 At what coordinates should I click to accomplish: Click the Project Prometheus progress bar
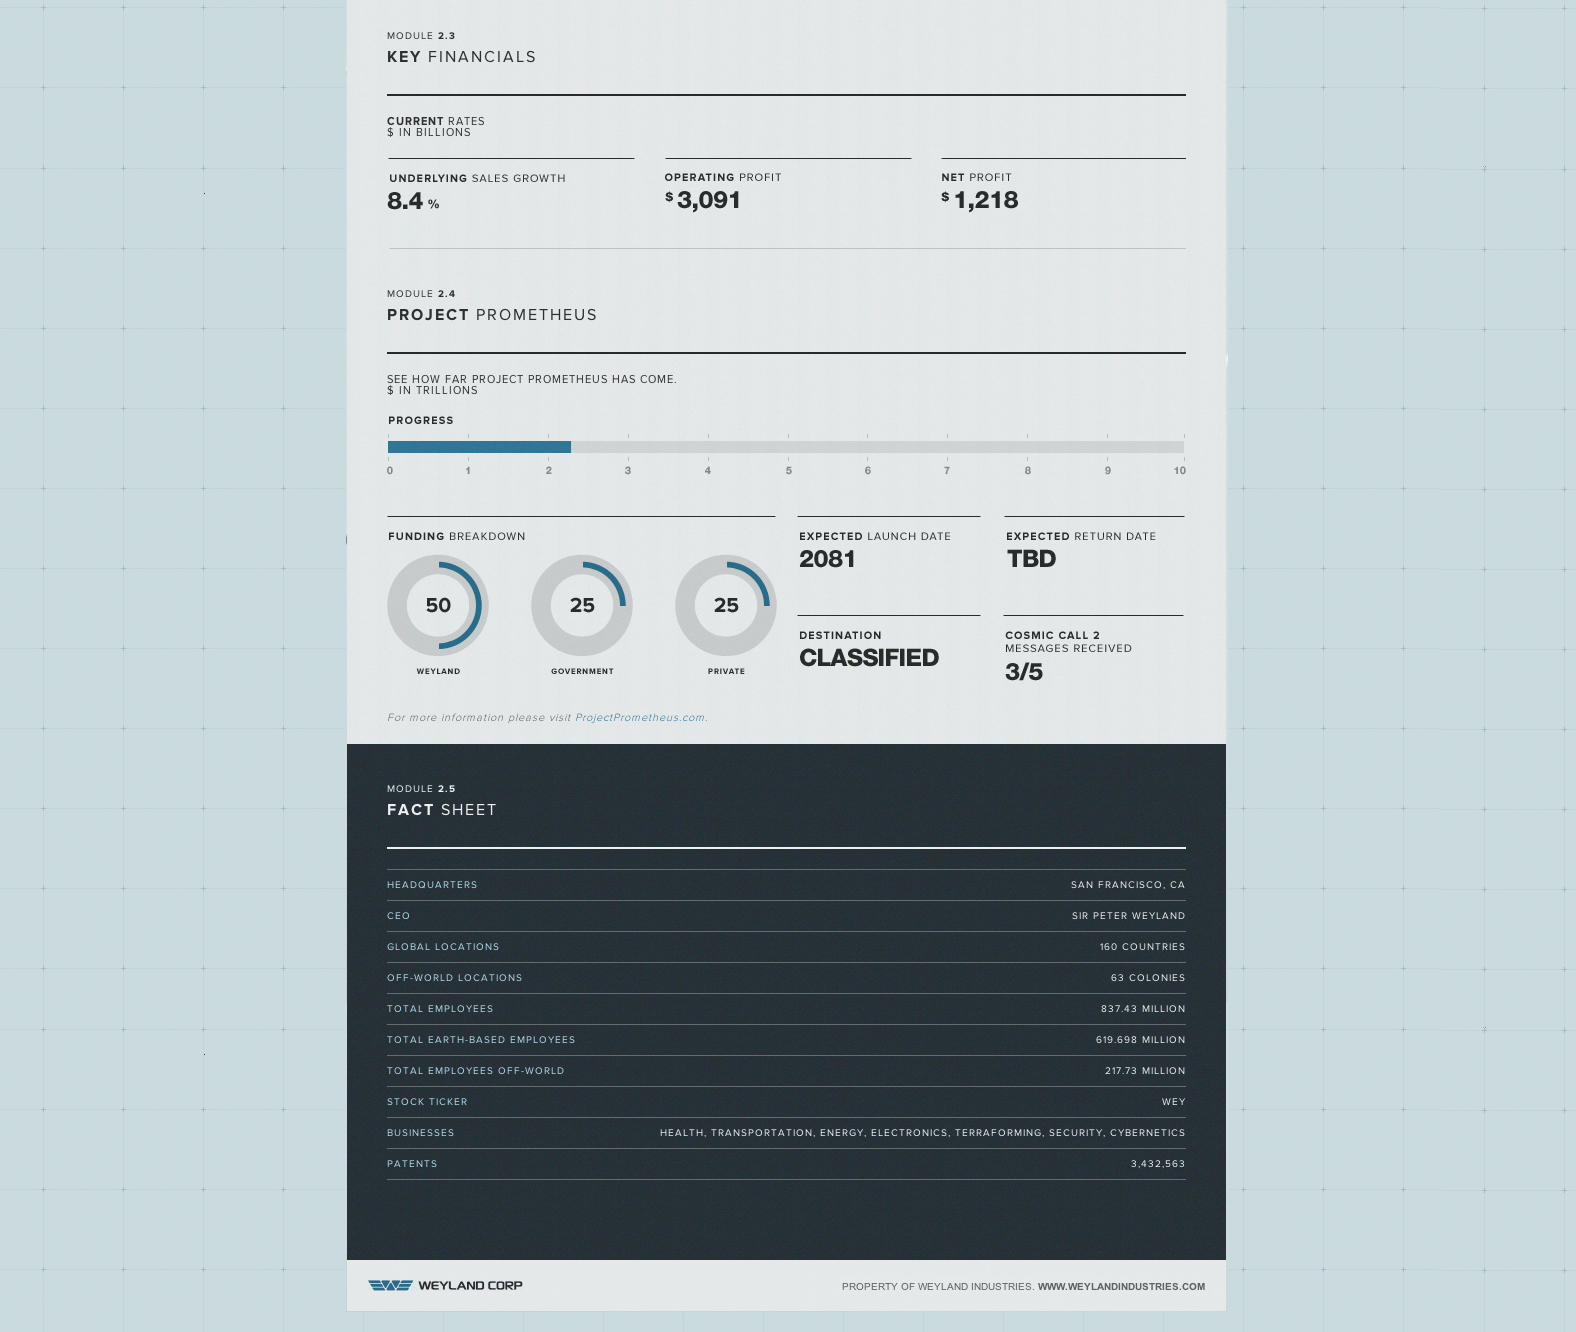pyautogui.click(x=785, y=447)
